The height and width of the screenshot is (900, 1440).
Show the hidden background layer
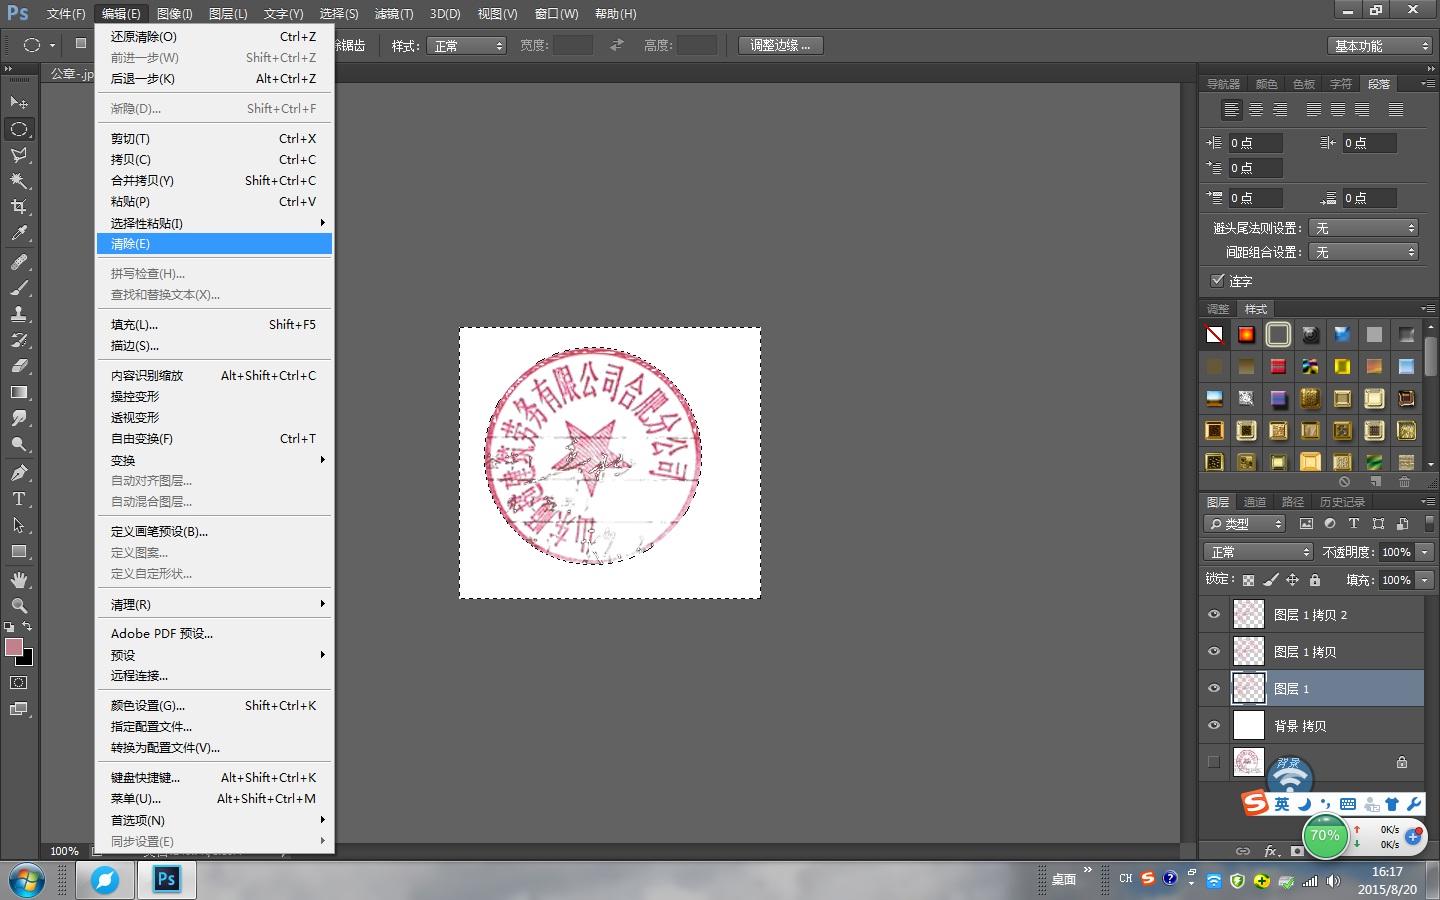pos(1214,762)
